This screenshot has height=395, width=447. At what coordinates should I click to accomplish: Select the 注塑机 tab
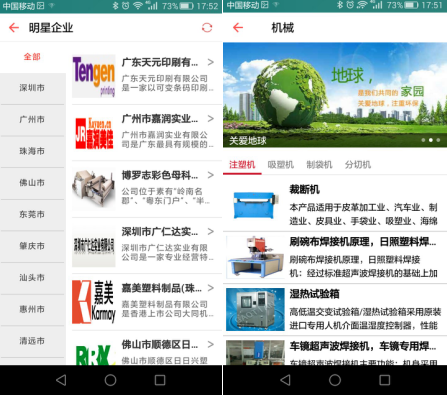pyautogui.click(x=242, y=165)
